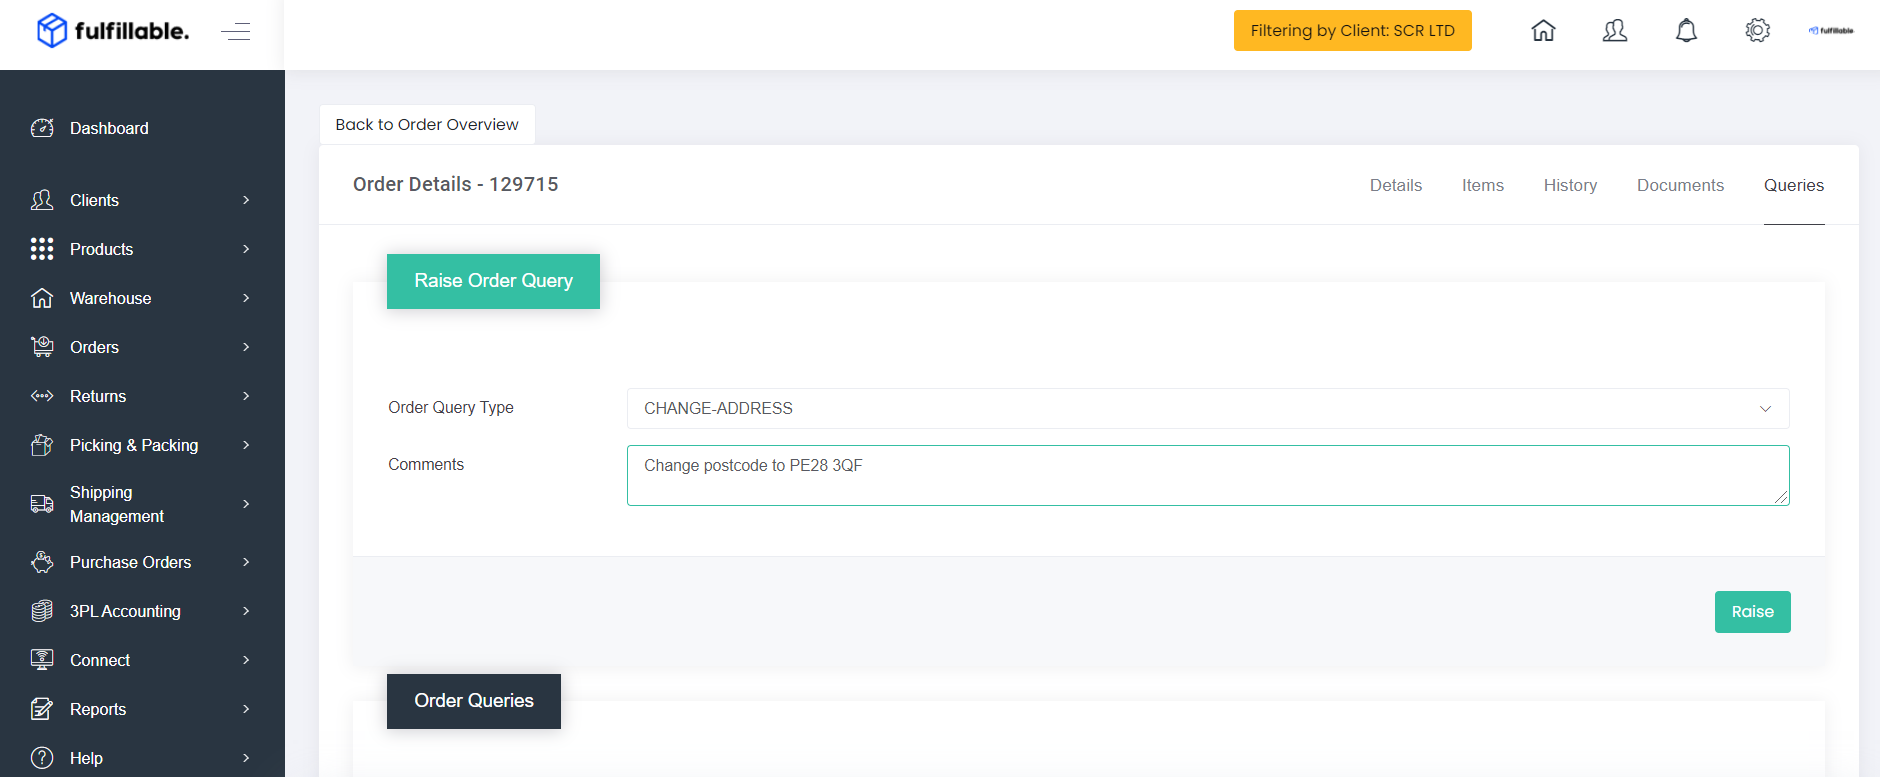Open the Orders sidebar label

[94, 347]
